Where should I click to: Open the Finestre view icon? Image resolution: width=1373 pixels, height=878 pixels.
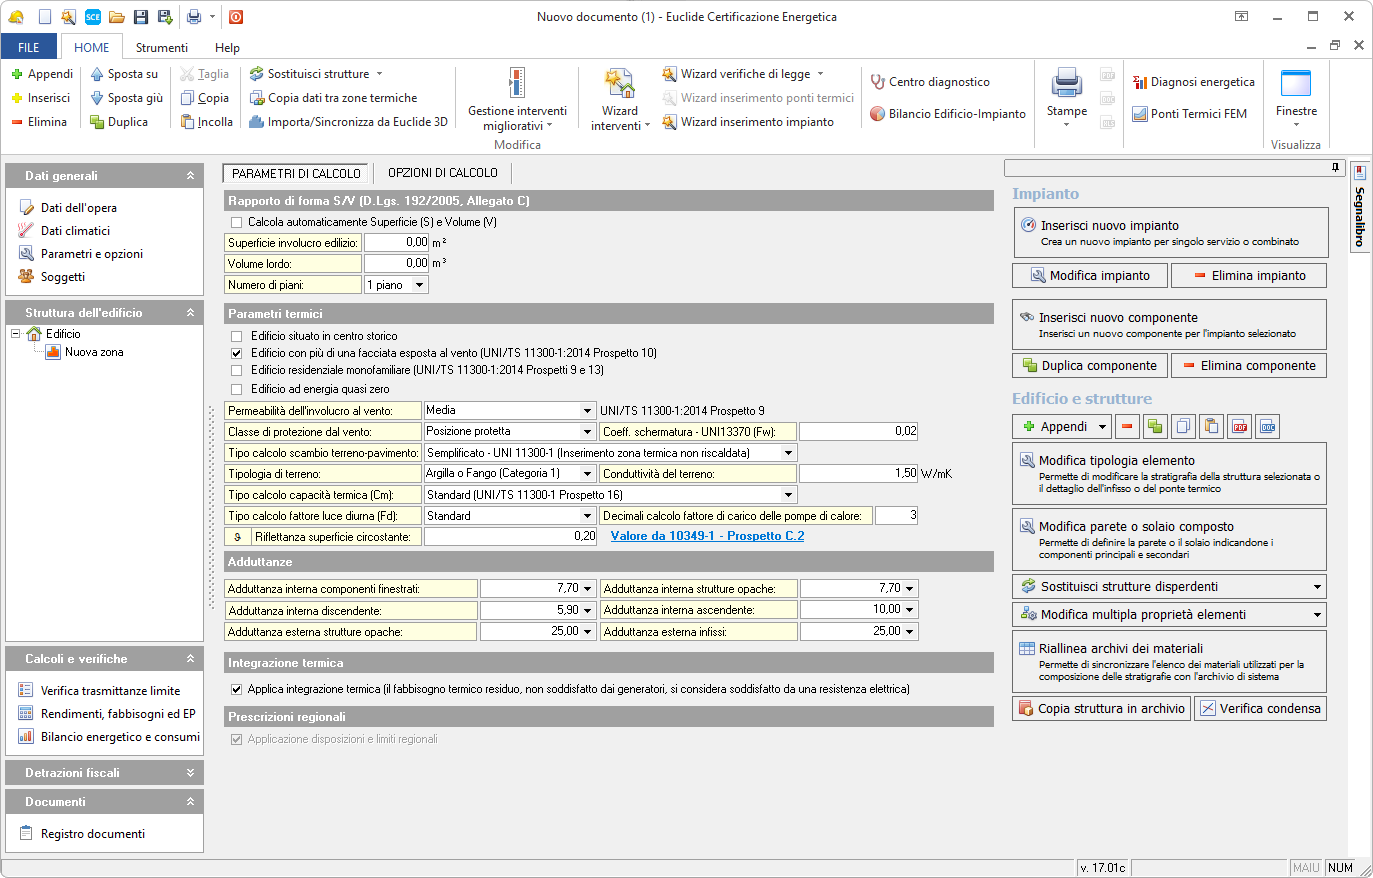pos(1296,84)
